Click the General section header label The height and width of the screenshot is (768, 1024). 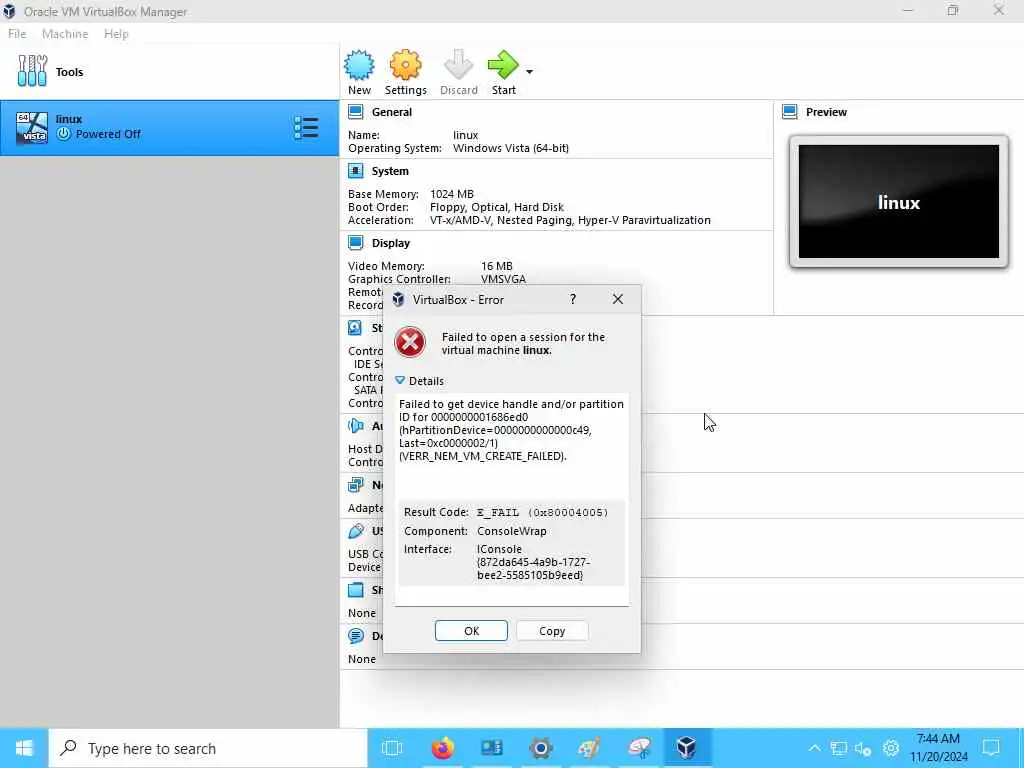(392, 112)
